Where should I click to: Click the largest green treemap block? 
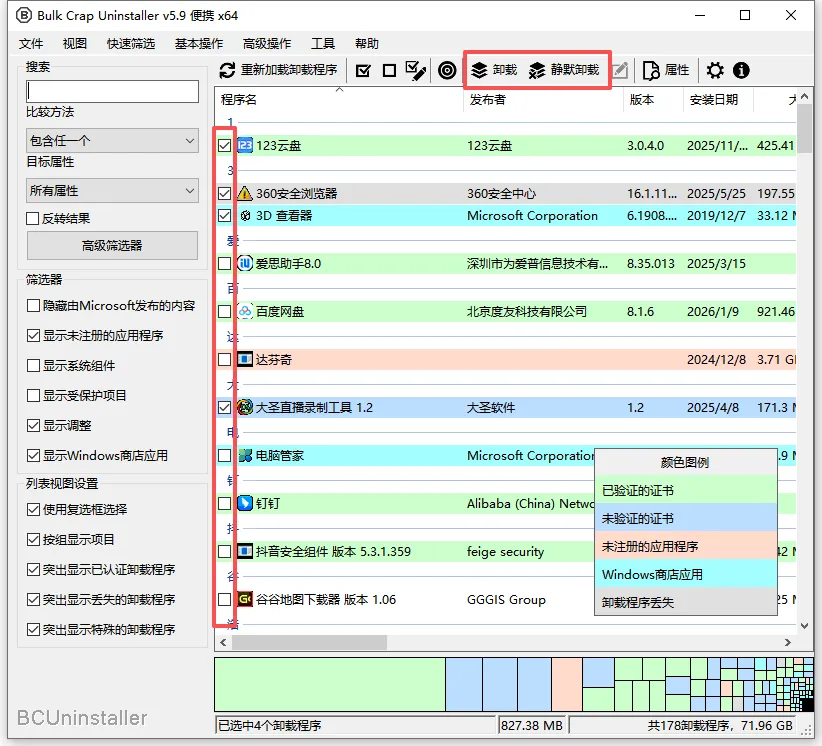click(x=330, y=685)
